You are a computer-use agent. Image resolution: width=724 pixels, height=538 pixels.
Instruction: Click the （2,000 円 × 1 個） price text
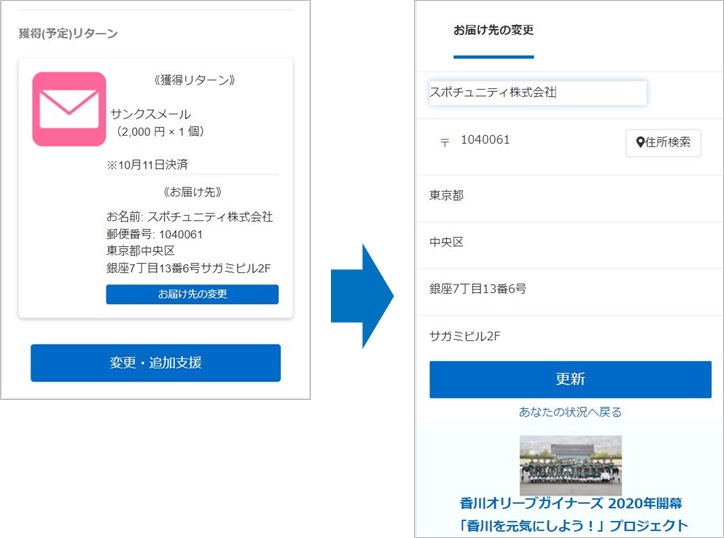point(160,132)
